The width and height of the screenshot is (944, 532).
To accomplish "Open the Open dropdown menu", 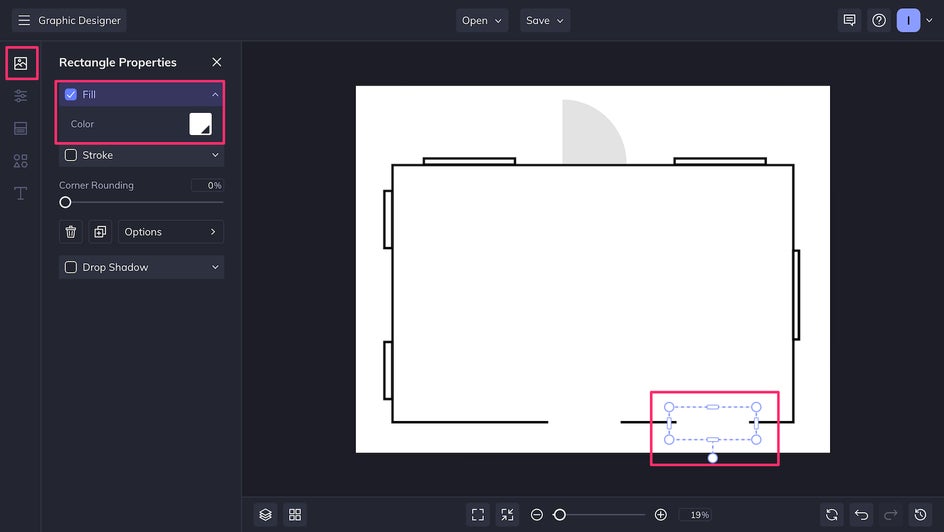I will 482,20.
